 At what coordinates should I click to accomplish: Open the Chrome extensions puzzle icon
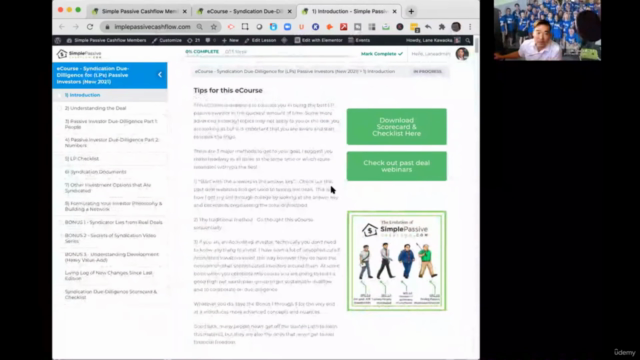(442, 27)
